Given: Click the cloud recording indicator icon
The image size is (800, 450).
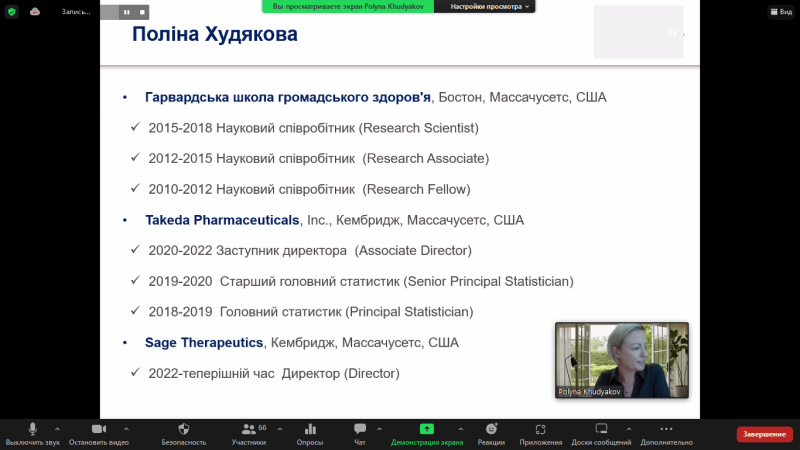Looking at the screenshot, I should [35, 12].
